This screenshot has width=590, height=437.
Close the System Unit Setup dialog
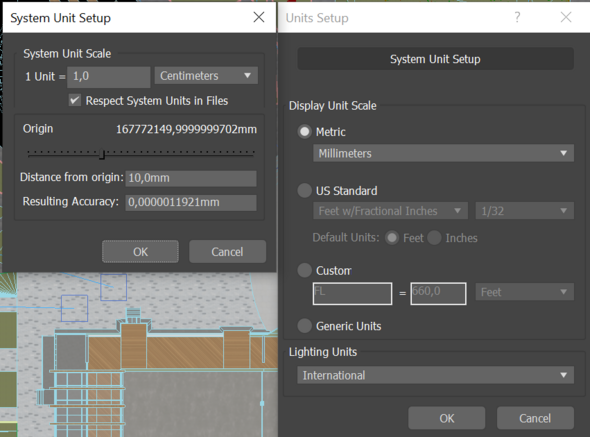[259, 17]
